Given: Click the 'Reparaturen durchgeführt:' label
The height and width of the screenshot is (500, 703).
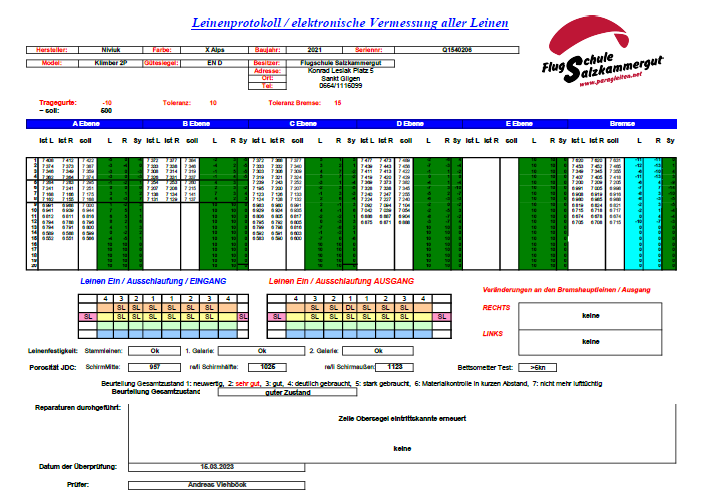Looking at the screenshot, I should [78, 408].
